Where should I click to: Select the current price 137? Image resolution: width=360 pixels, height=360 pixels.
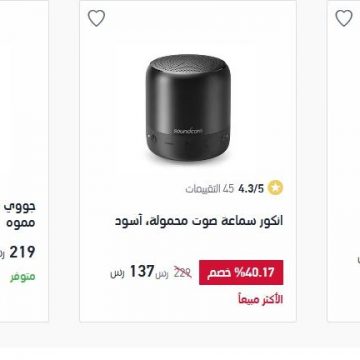tap(142, 271)
